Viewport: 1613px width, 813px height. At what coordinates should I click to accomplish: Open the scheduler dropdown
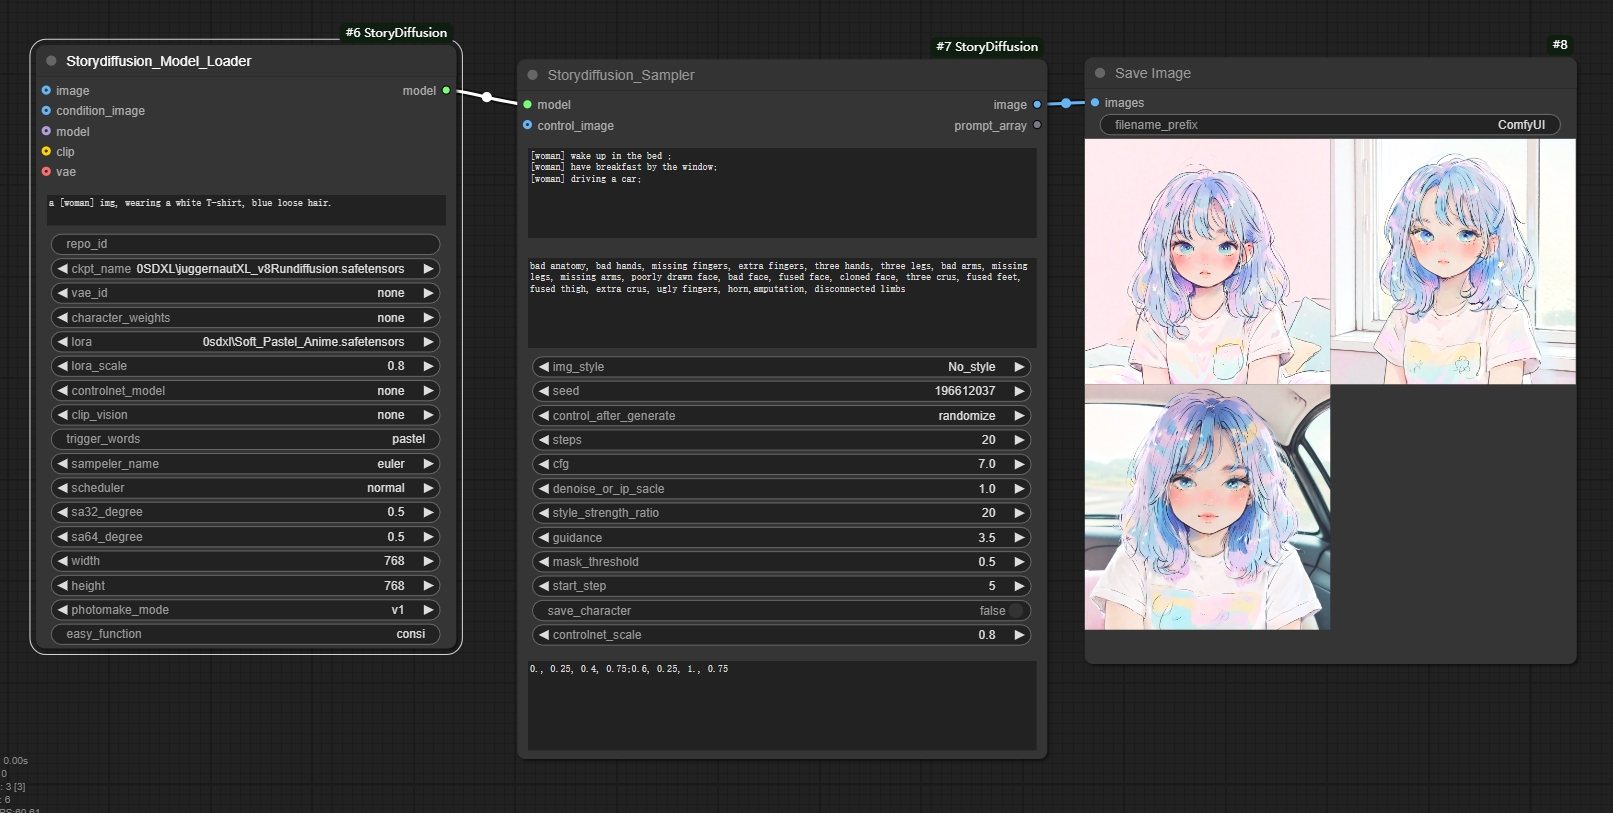pos(245,488)
